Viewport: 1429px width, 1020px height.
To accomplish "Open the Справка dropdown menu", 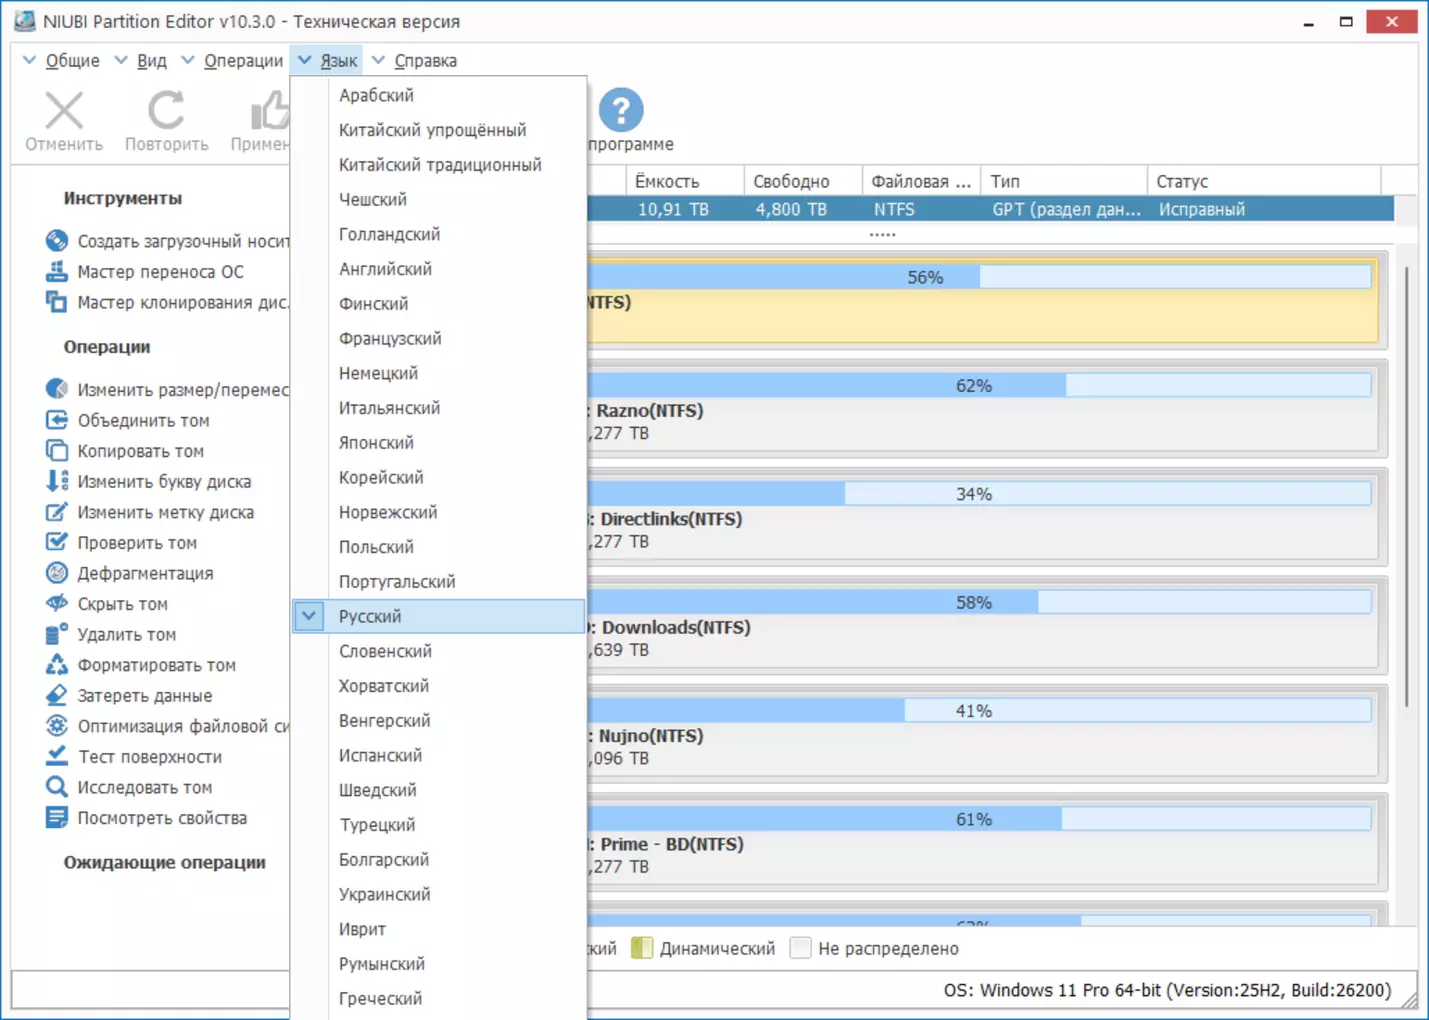I will coord(414,61).
